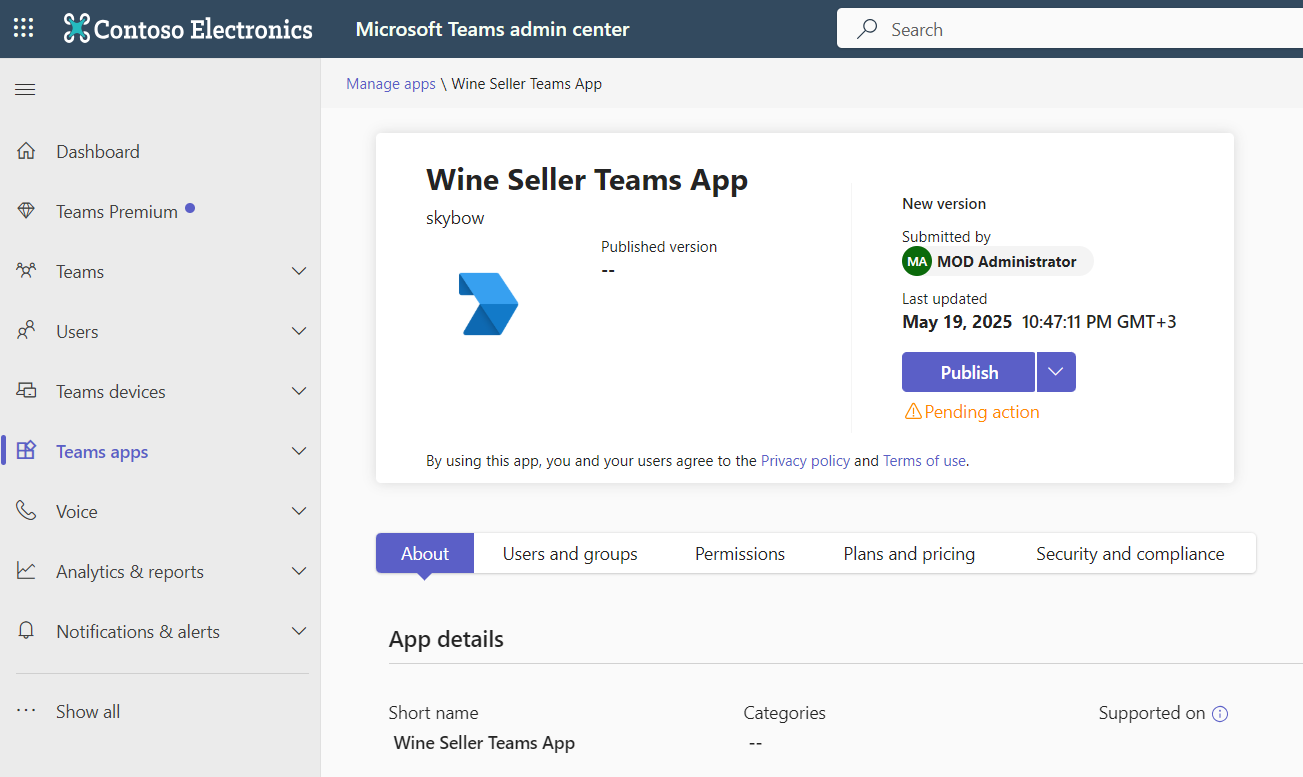1303x777 pixels.
Task: Open the app launcher waffle icon
Action: tap(24, 29)
